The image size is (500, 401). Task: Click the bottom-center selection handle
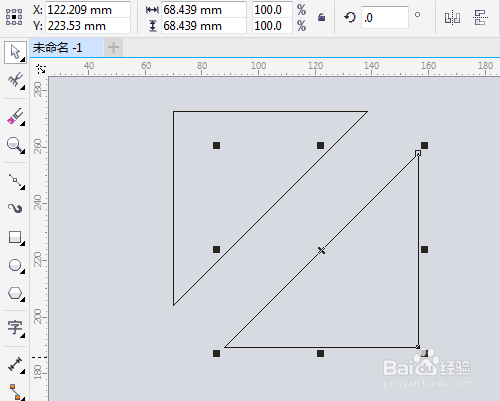pos(320,353)
